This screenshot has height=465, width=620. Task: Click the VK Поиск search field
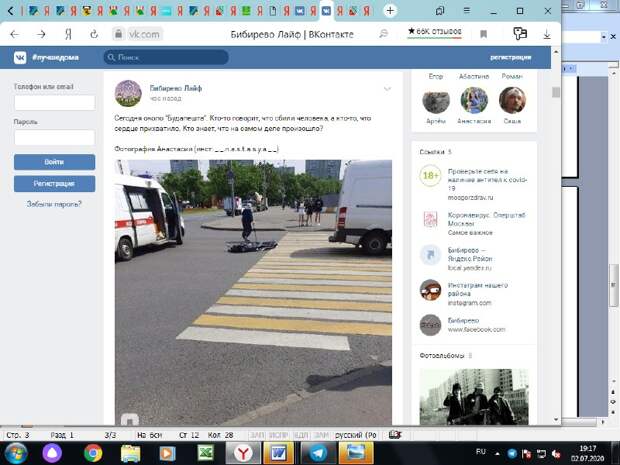pyautogui.click(x=166, y=57)
